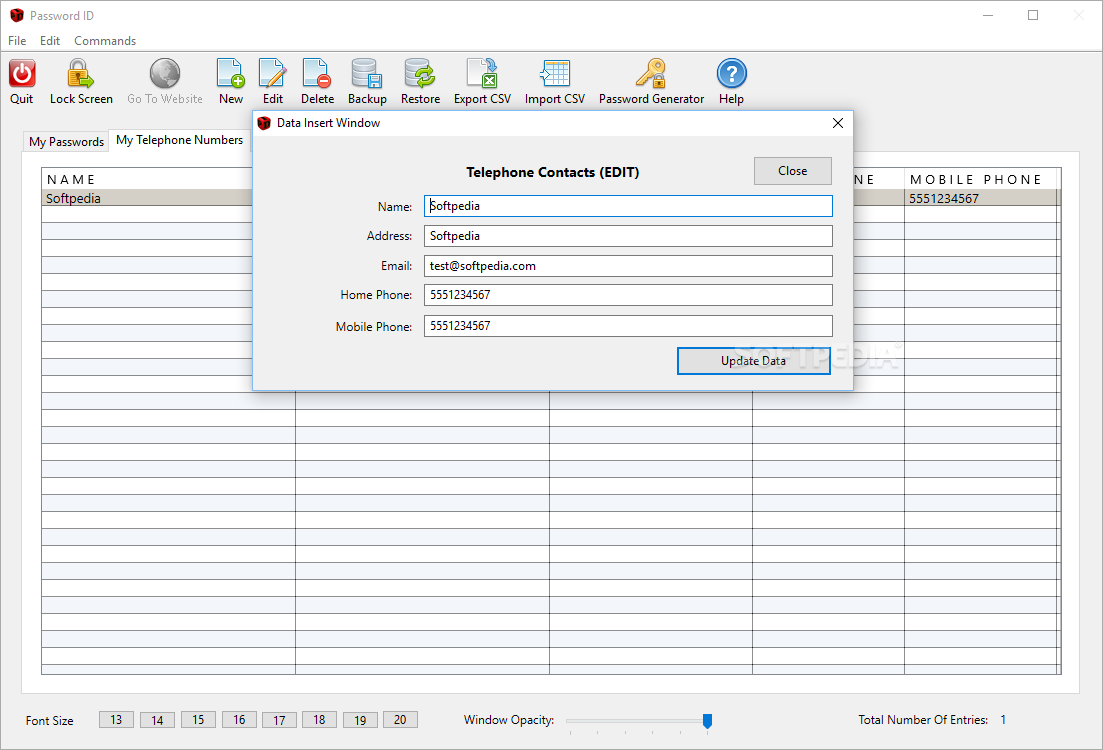Click the Go To Website globe icon
Screen dimensions: 1103x750
[165, 73]
